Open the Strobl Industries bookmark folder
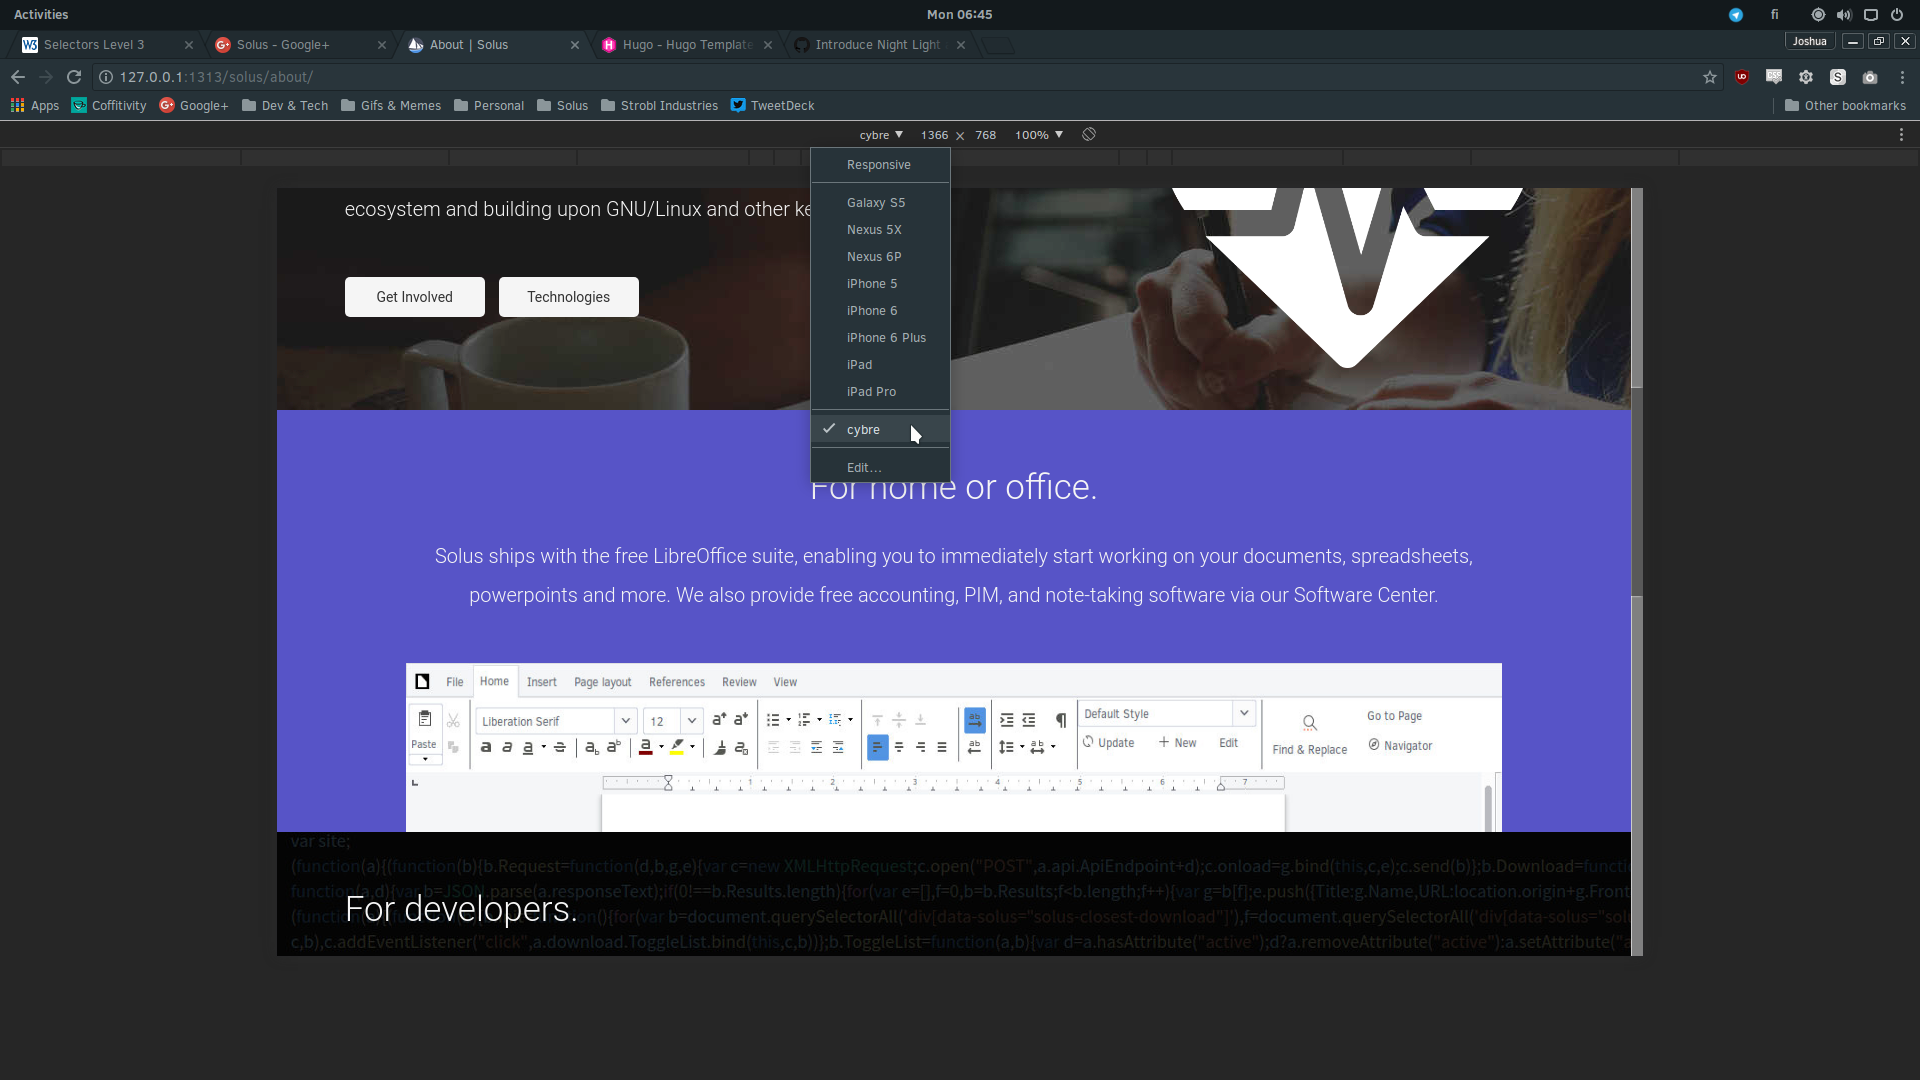The image size is (1920, 1080). pos(659,105)
